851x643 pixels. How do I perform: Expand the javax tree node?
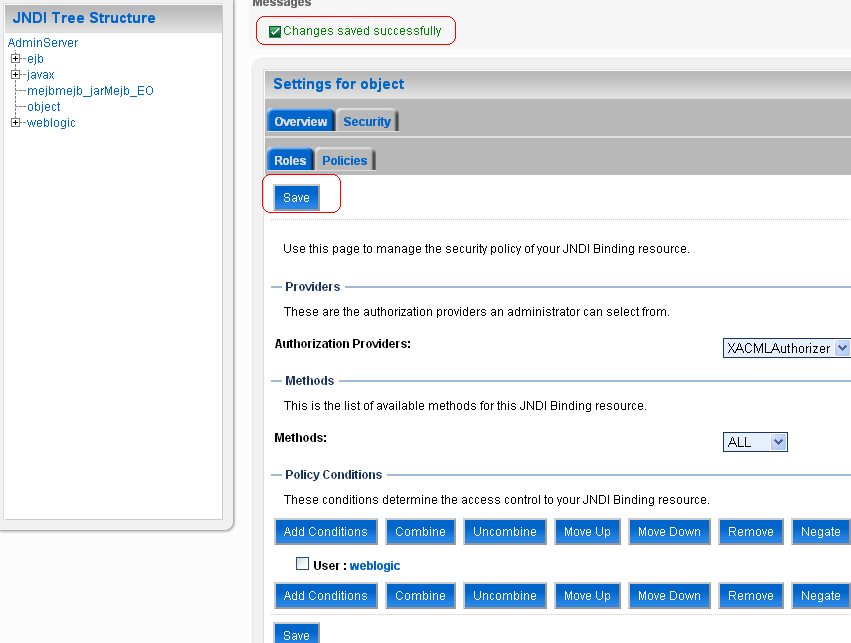15,75
